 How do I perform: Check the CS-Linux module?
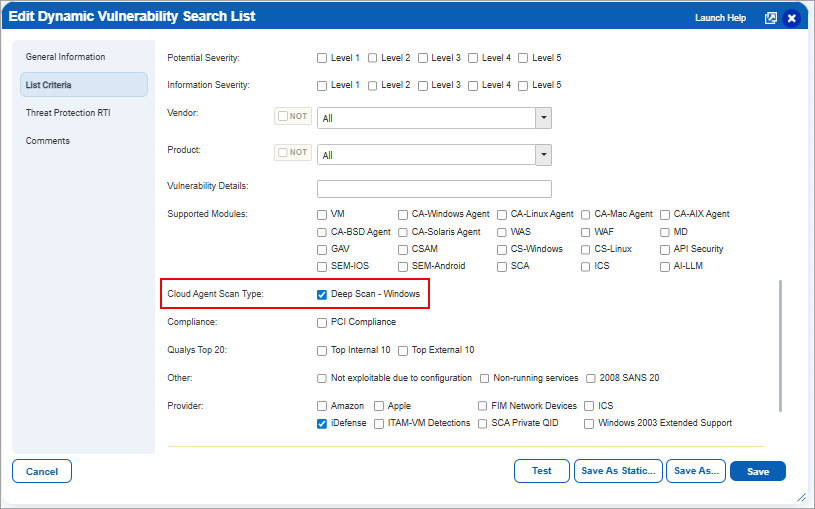(x=585, y=250)
